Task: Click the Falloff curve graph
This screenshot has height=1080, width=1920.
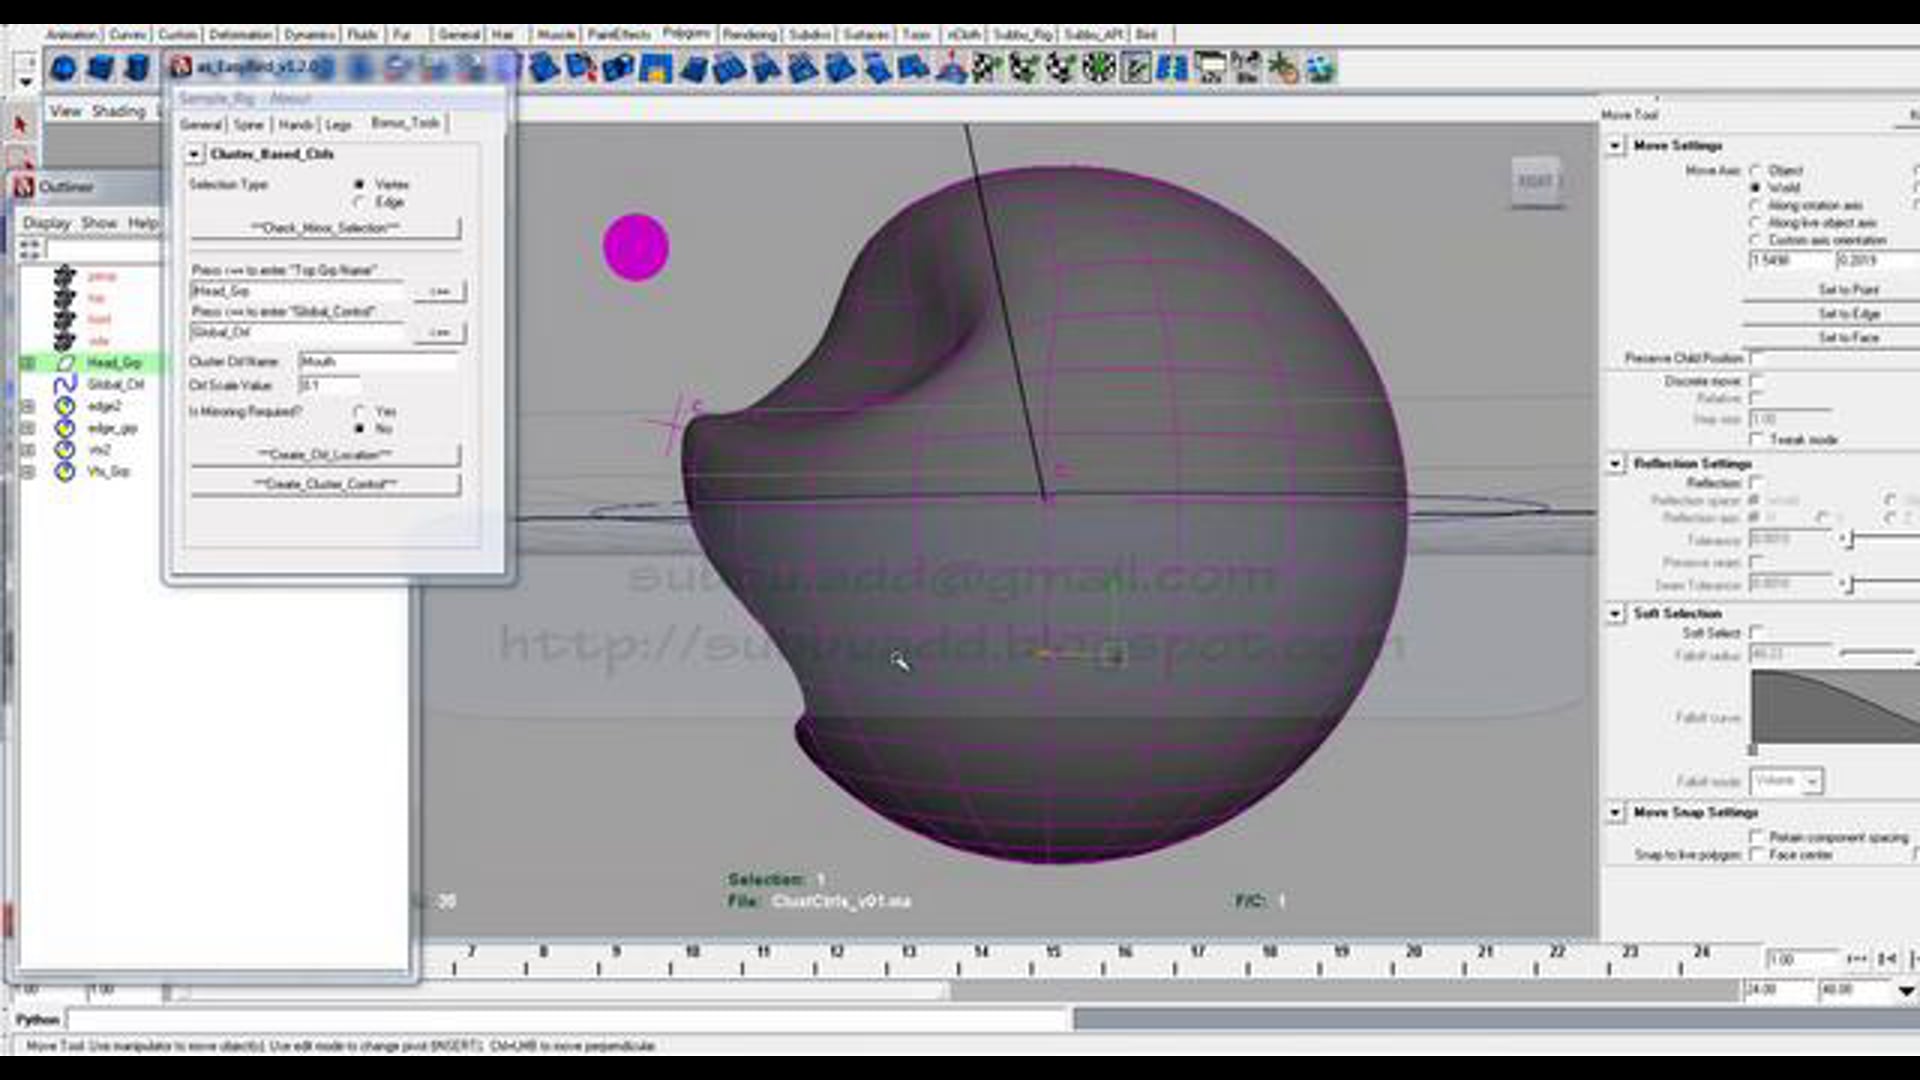Action: tap(1835, 707)
